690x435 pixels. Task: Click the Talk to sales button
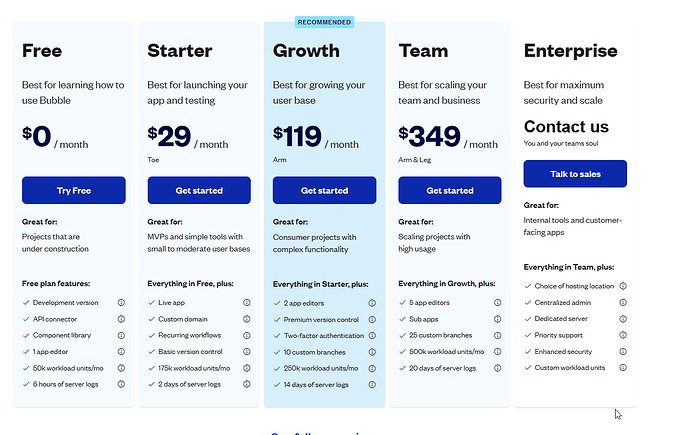click(575, 174)
